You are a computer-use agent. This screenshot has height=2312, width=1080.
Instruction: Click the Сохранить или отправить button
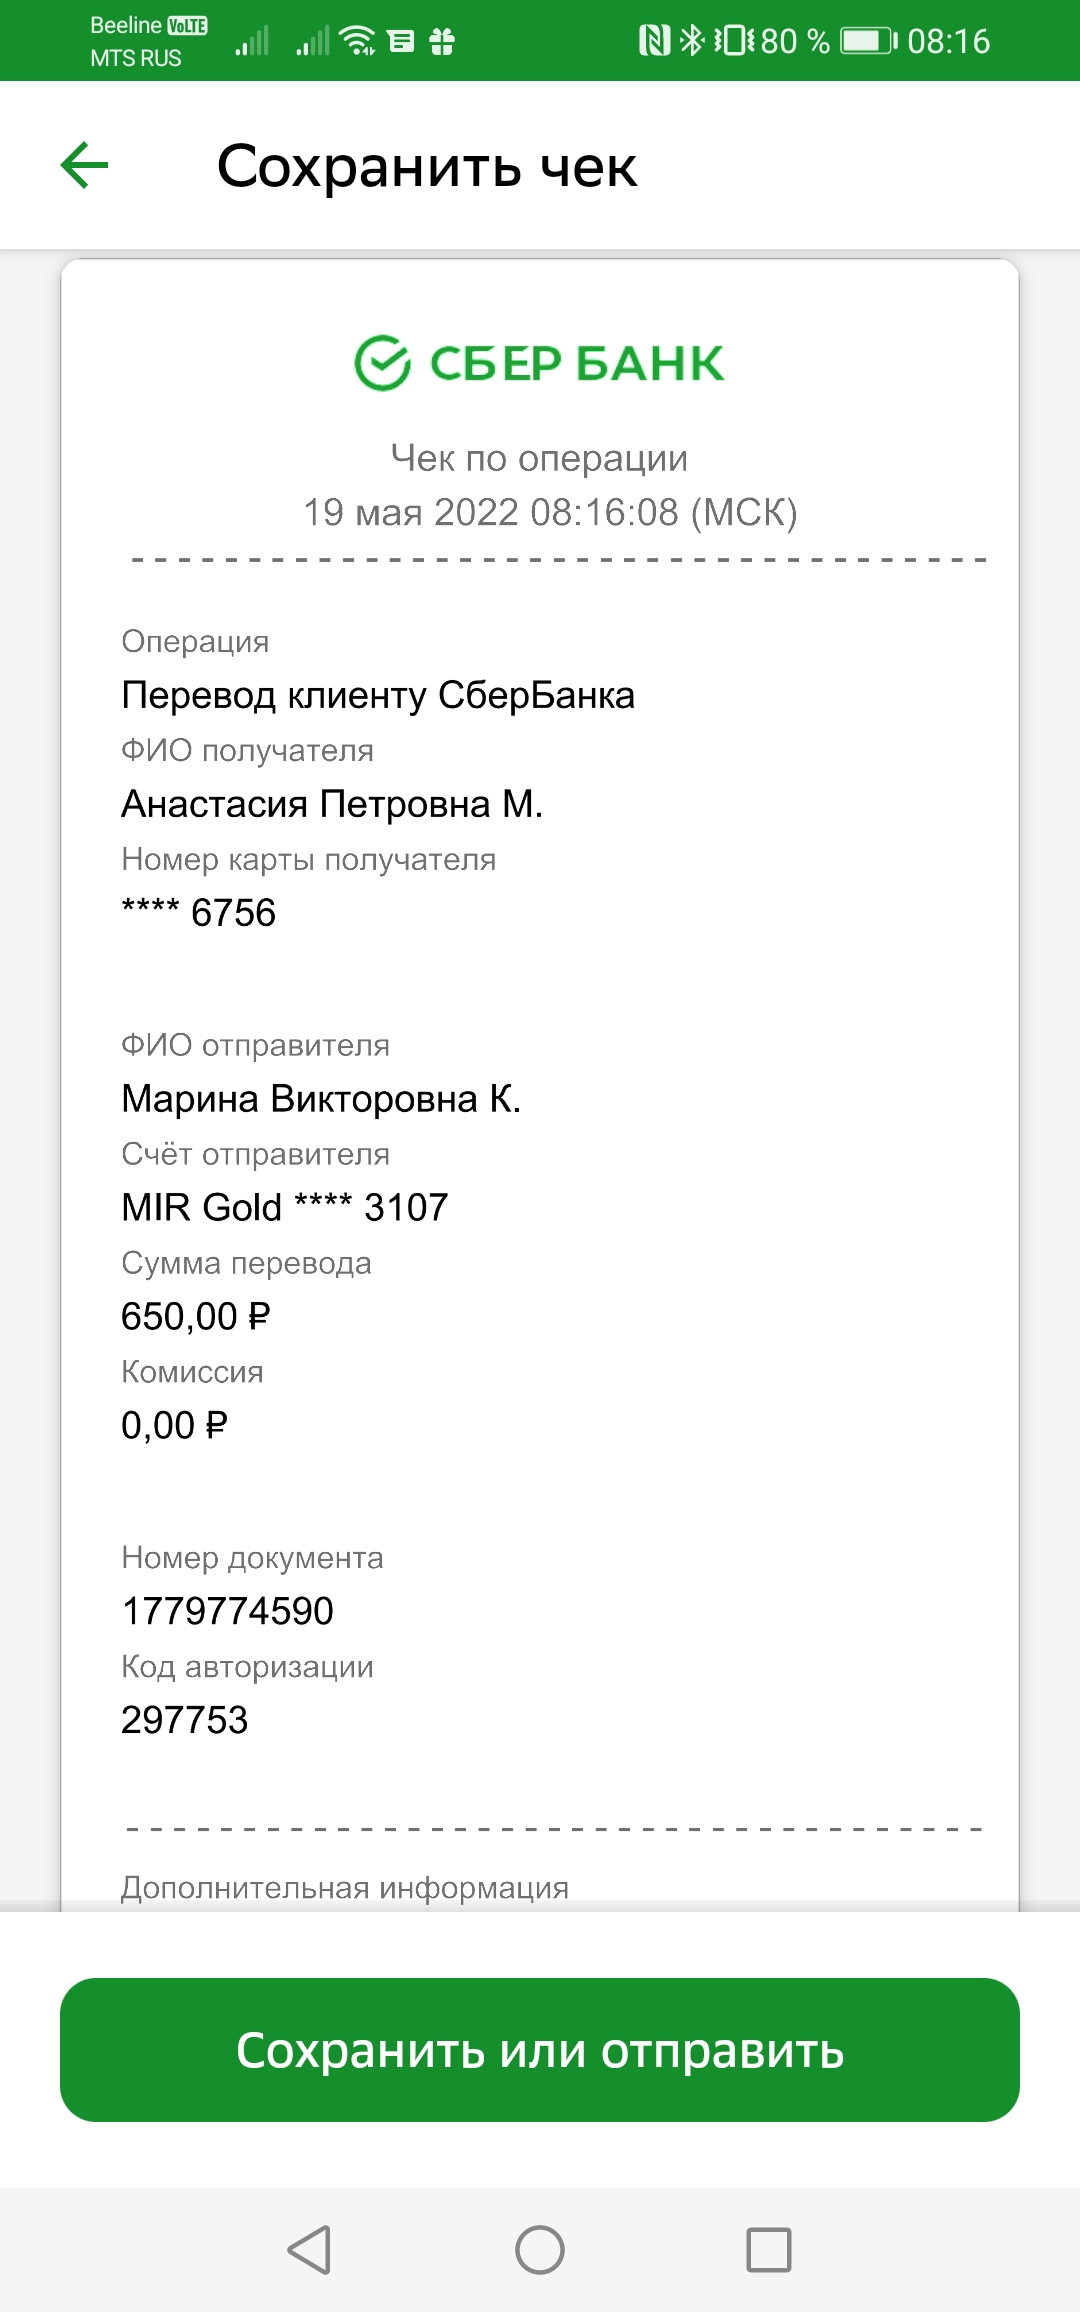click(540, 2050)
